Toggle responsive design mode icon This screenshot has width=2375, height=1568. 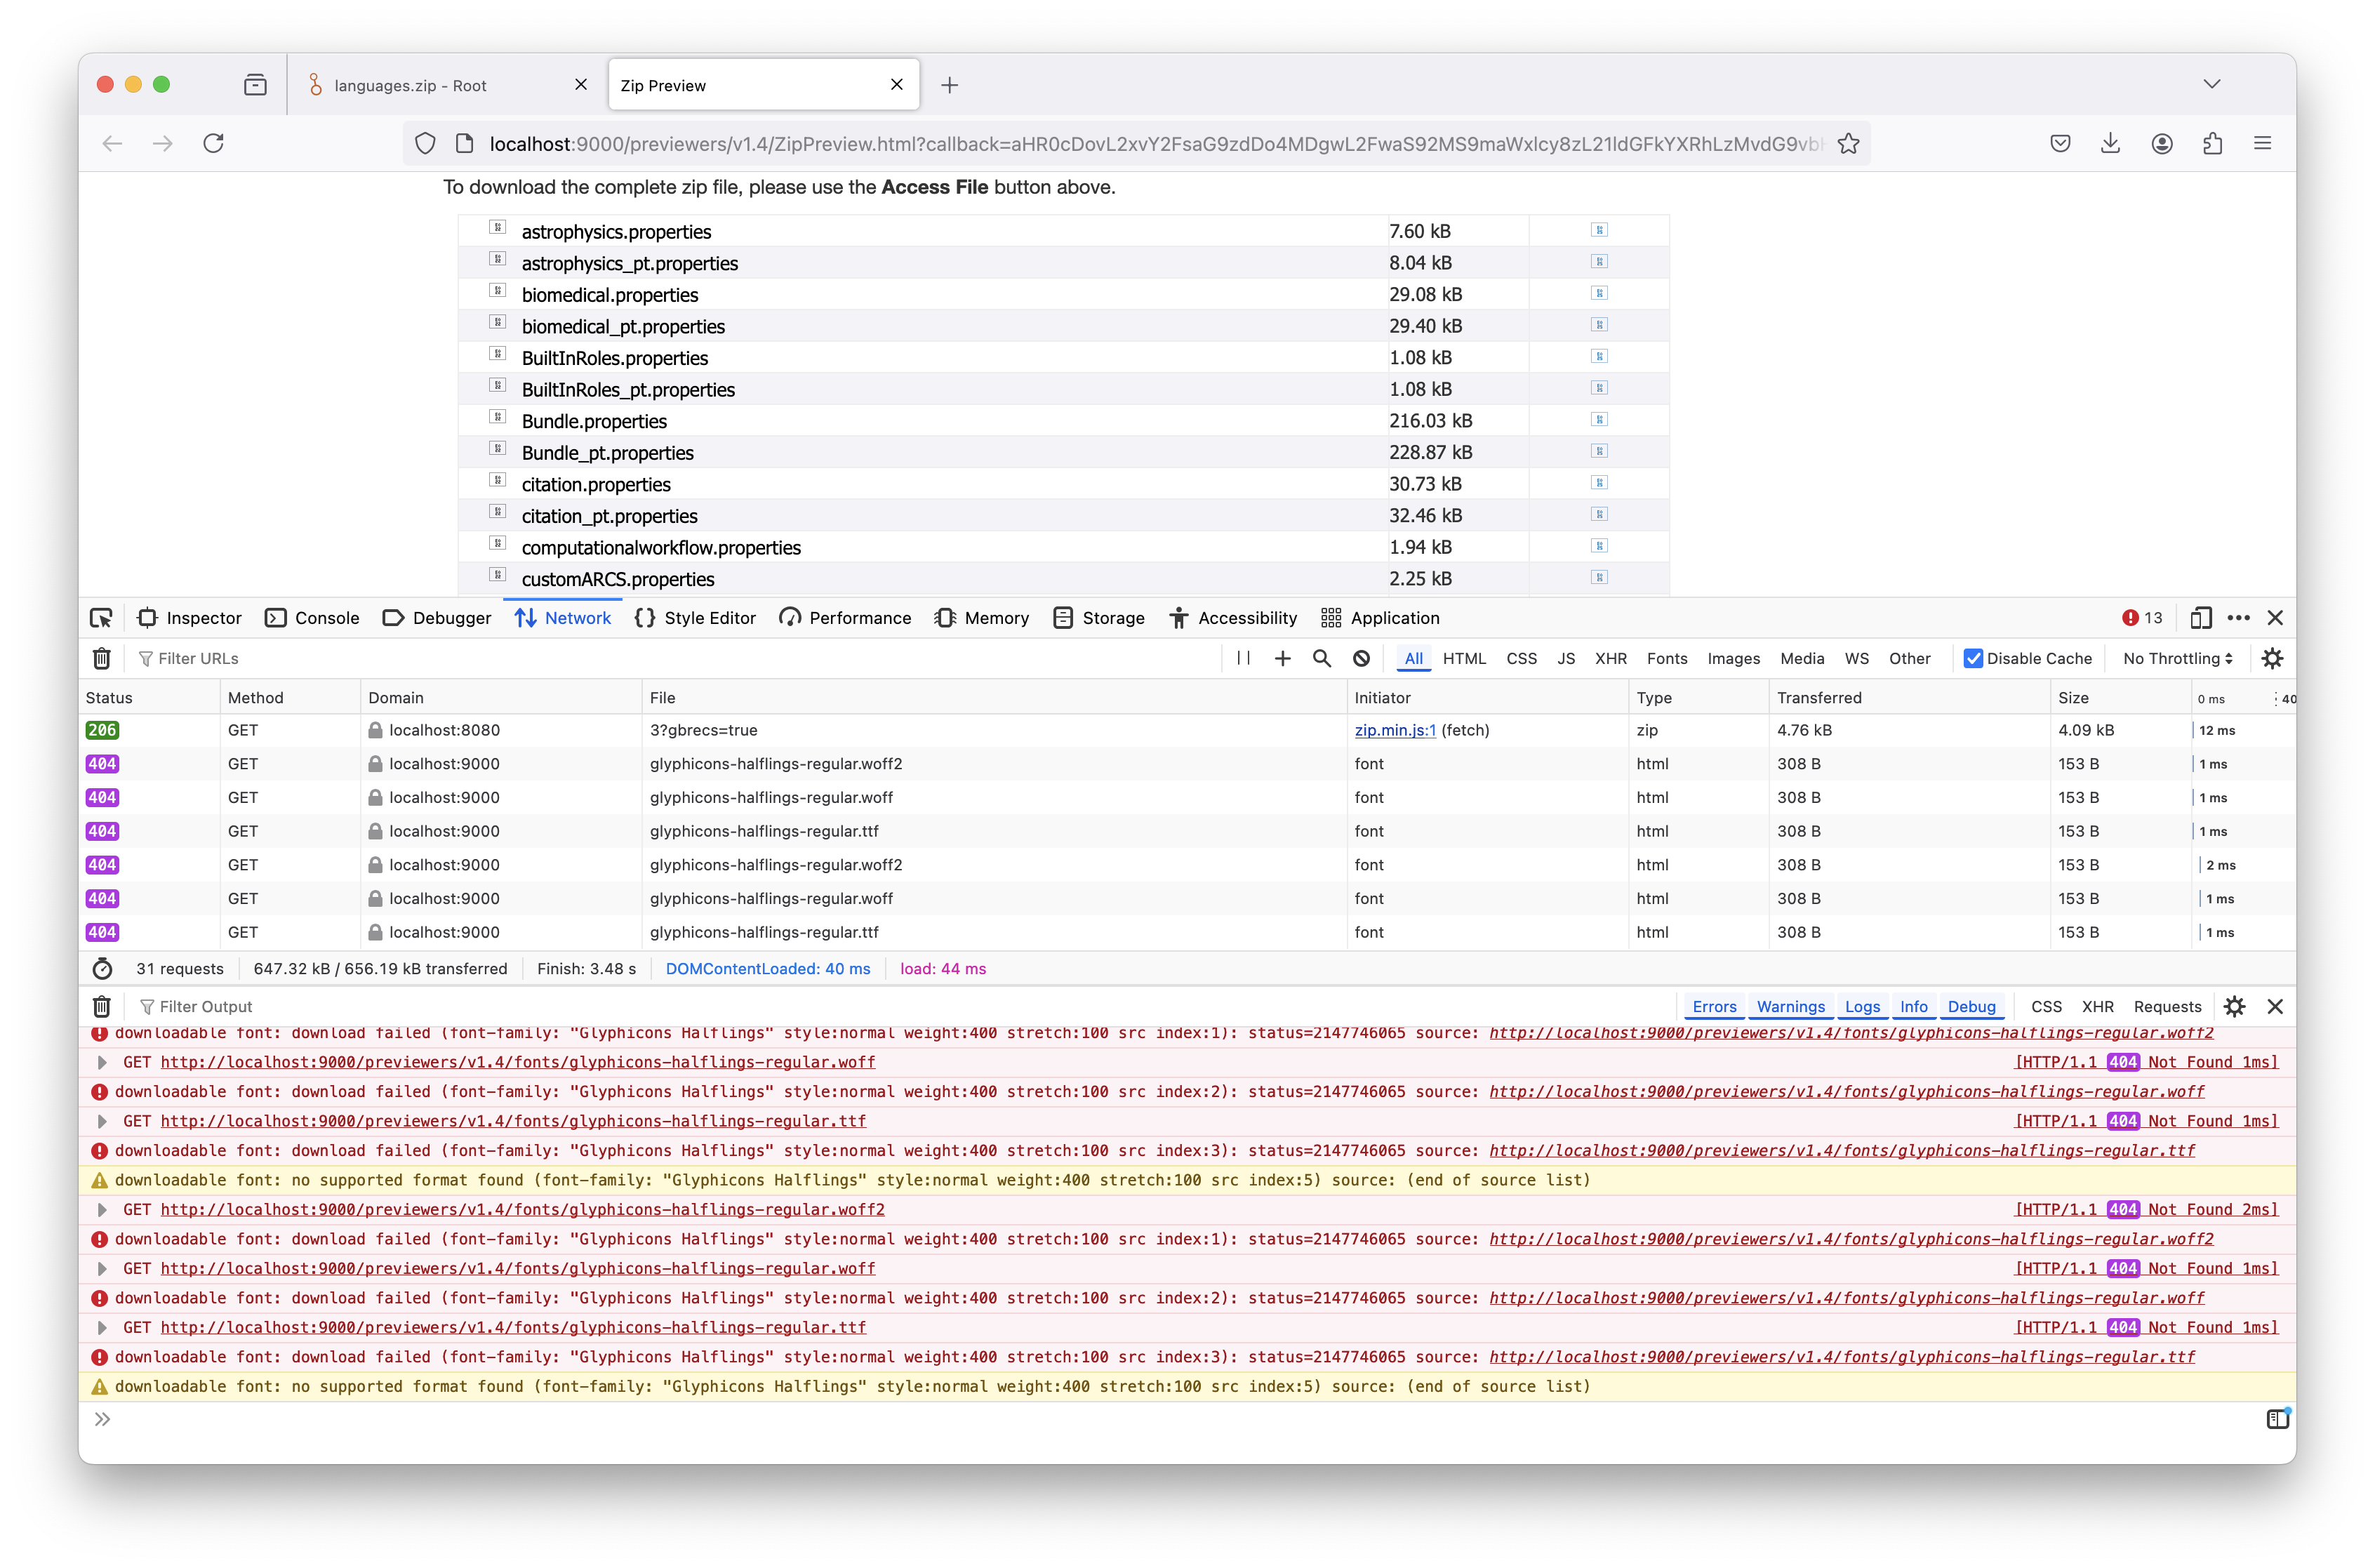click(x=2200, y=618)
